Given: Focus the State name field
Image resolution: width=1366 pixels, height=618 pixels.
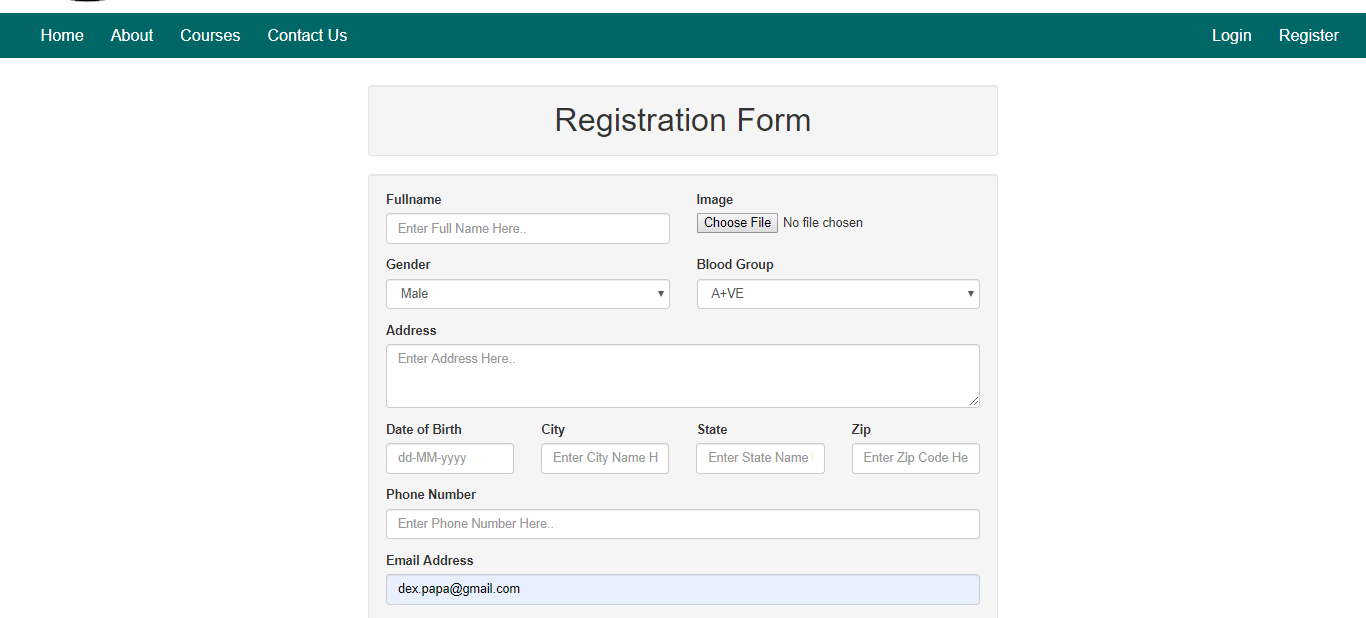Looking at the screenshot, I should tap(760, 459).
